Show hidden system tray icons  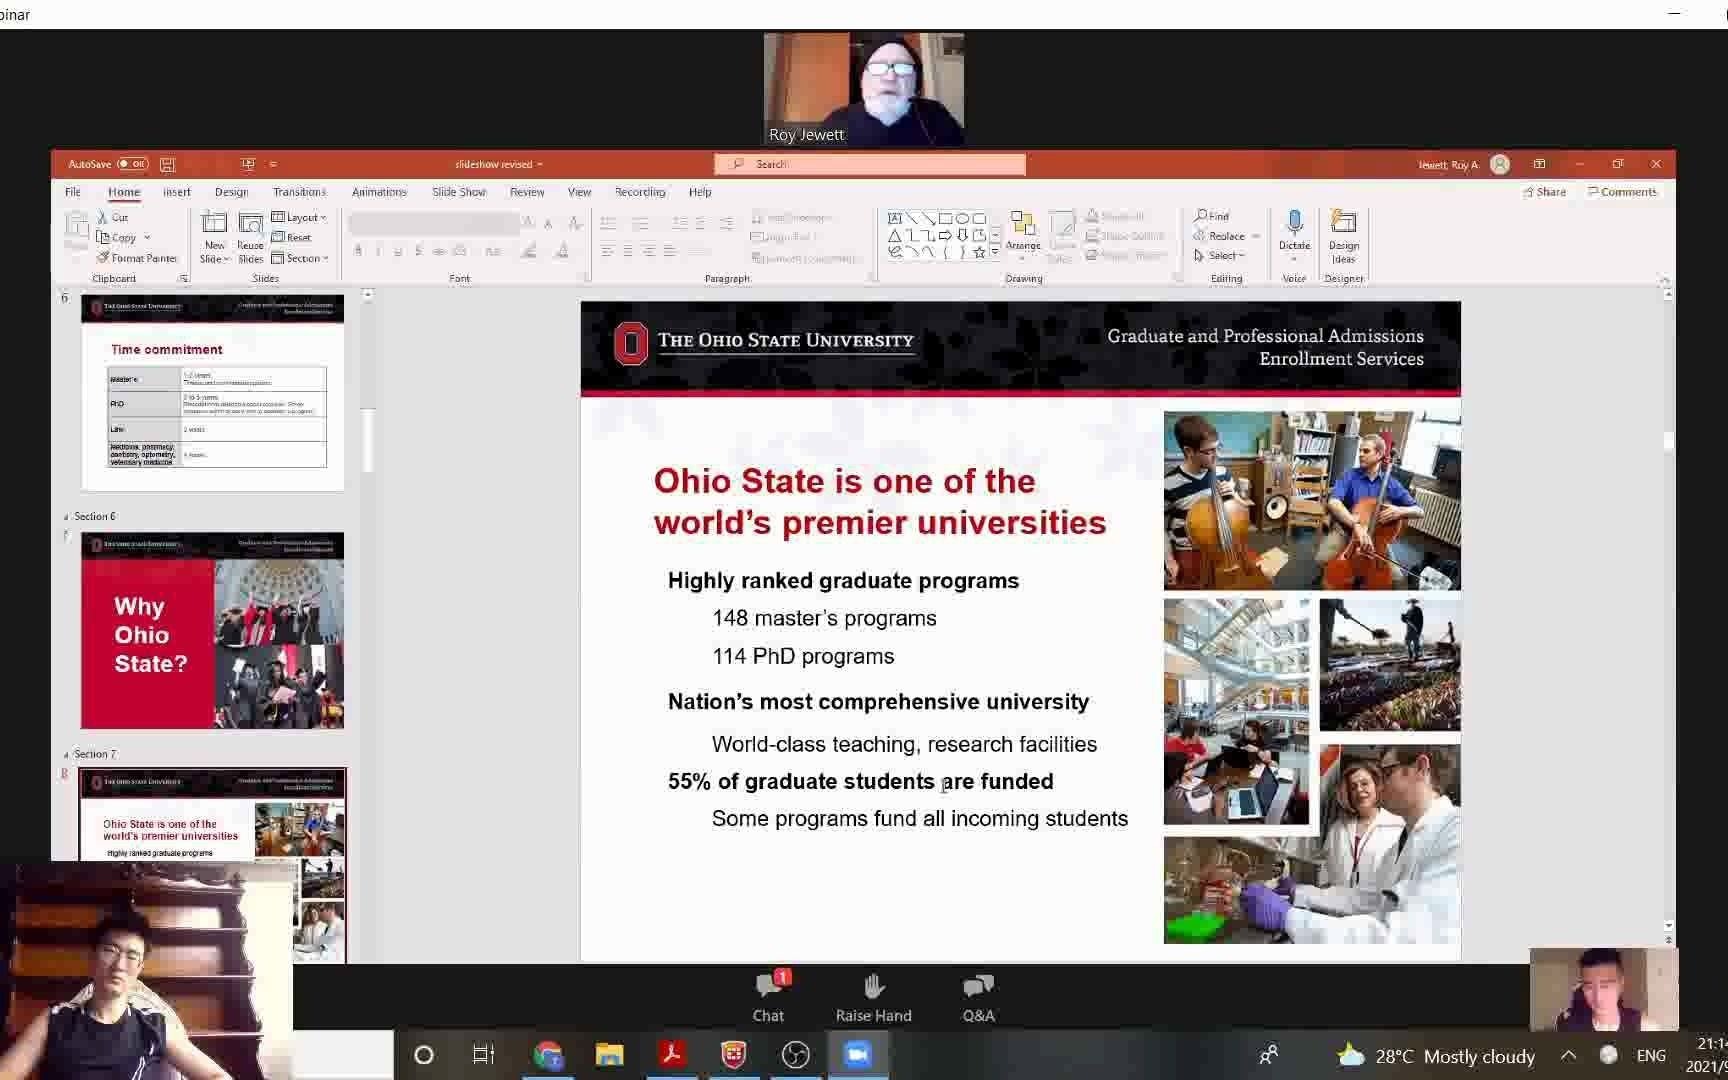pos(1568,1055)
